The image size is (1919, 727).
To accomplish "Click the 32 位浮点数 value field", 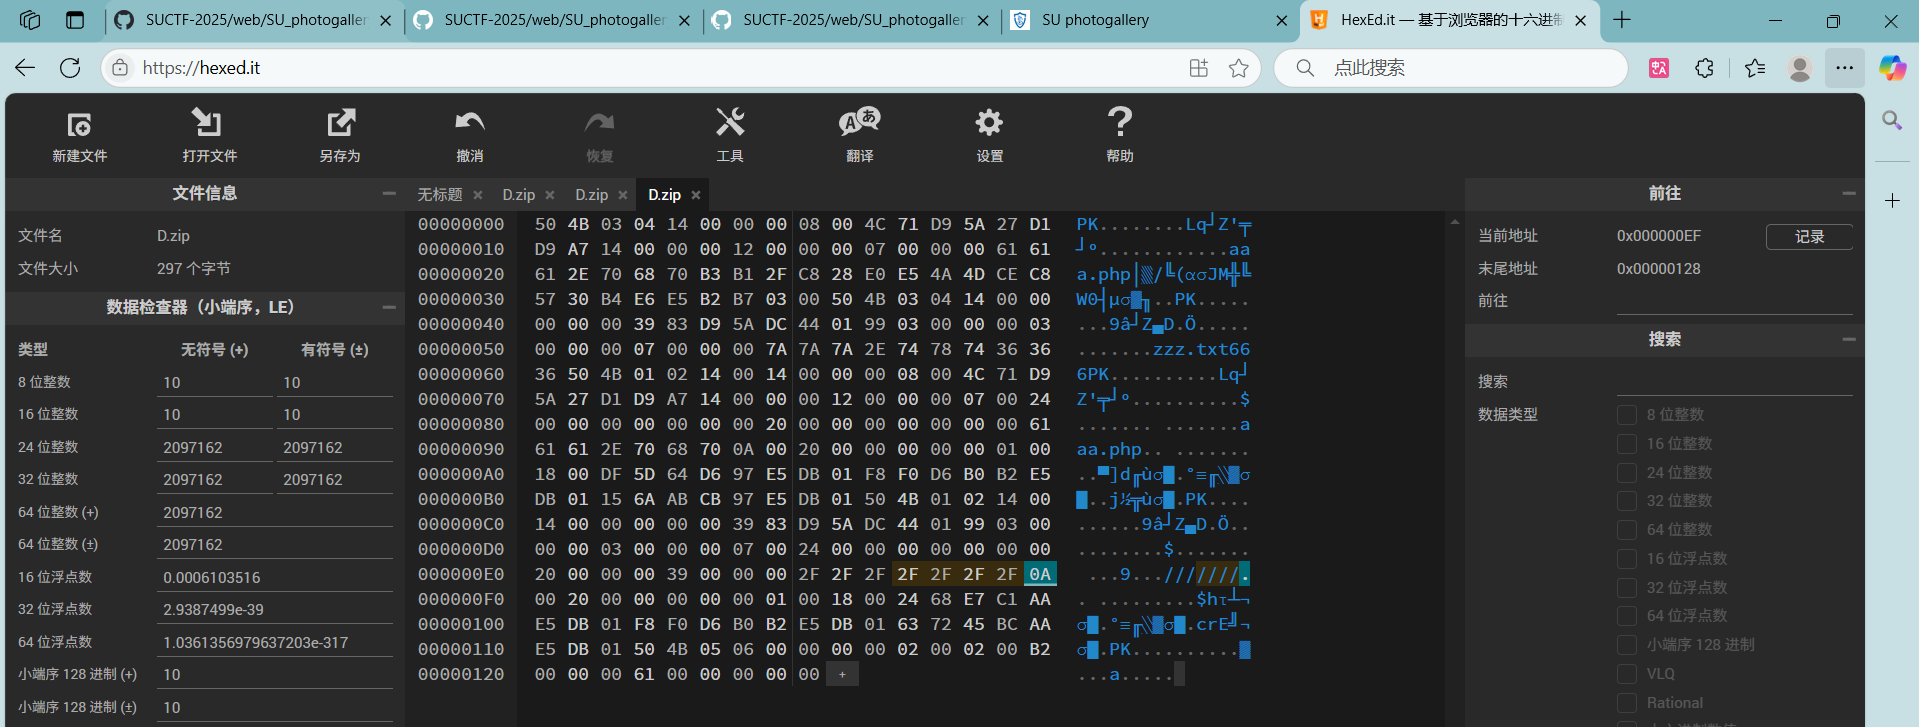I will [276, 609].
